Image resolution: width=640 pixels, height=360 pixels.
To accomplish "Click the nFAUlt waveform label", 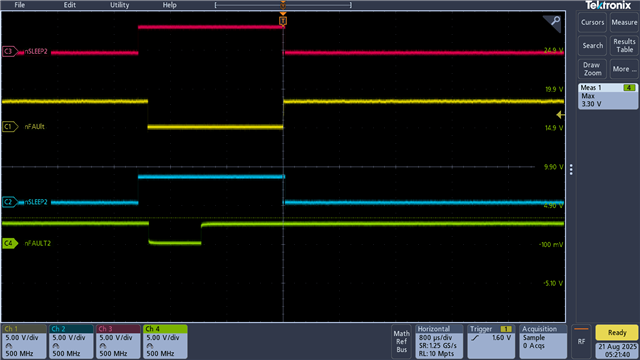I will (x=34, y=127).
